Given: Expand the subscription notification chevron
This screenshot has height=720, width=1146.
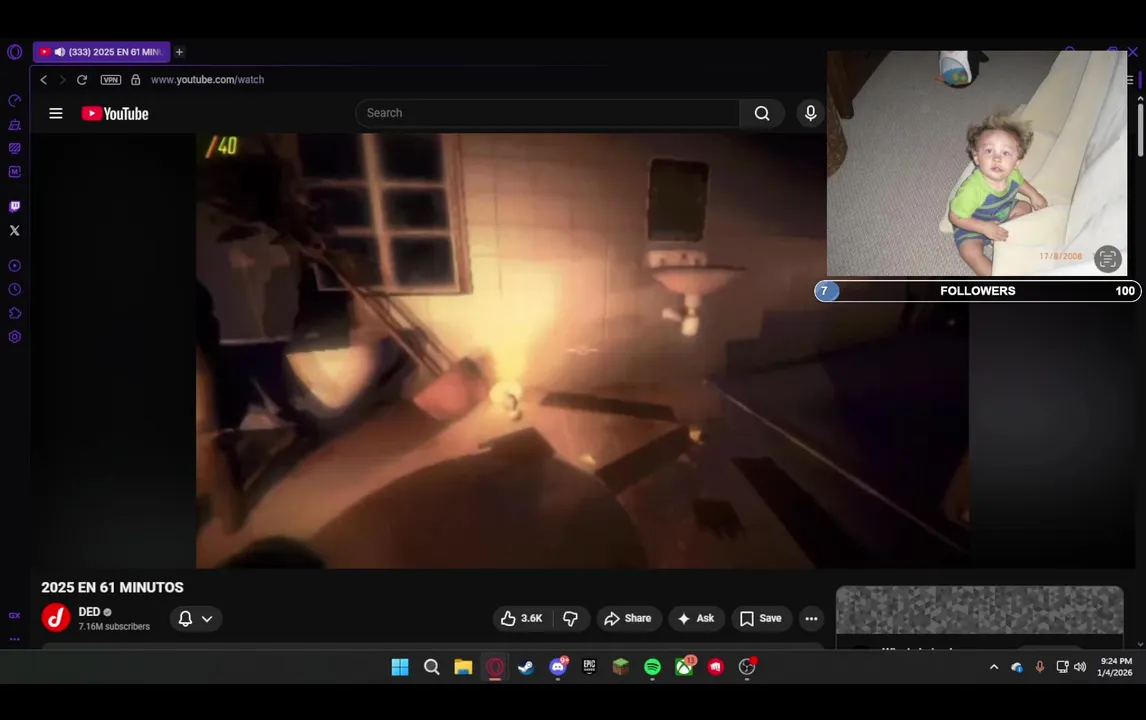Looking at the screenshot, I should [208, 618].
